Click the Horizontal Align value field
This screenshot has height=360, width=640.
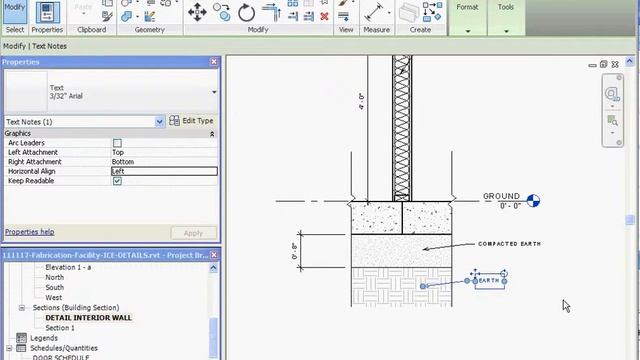(164, 171)
